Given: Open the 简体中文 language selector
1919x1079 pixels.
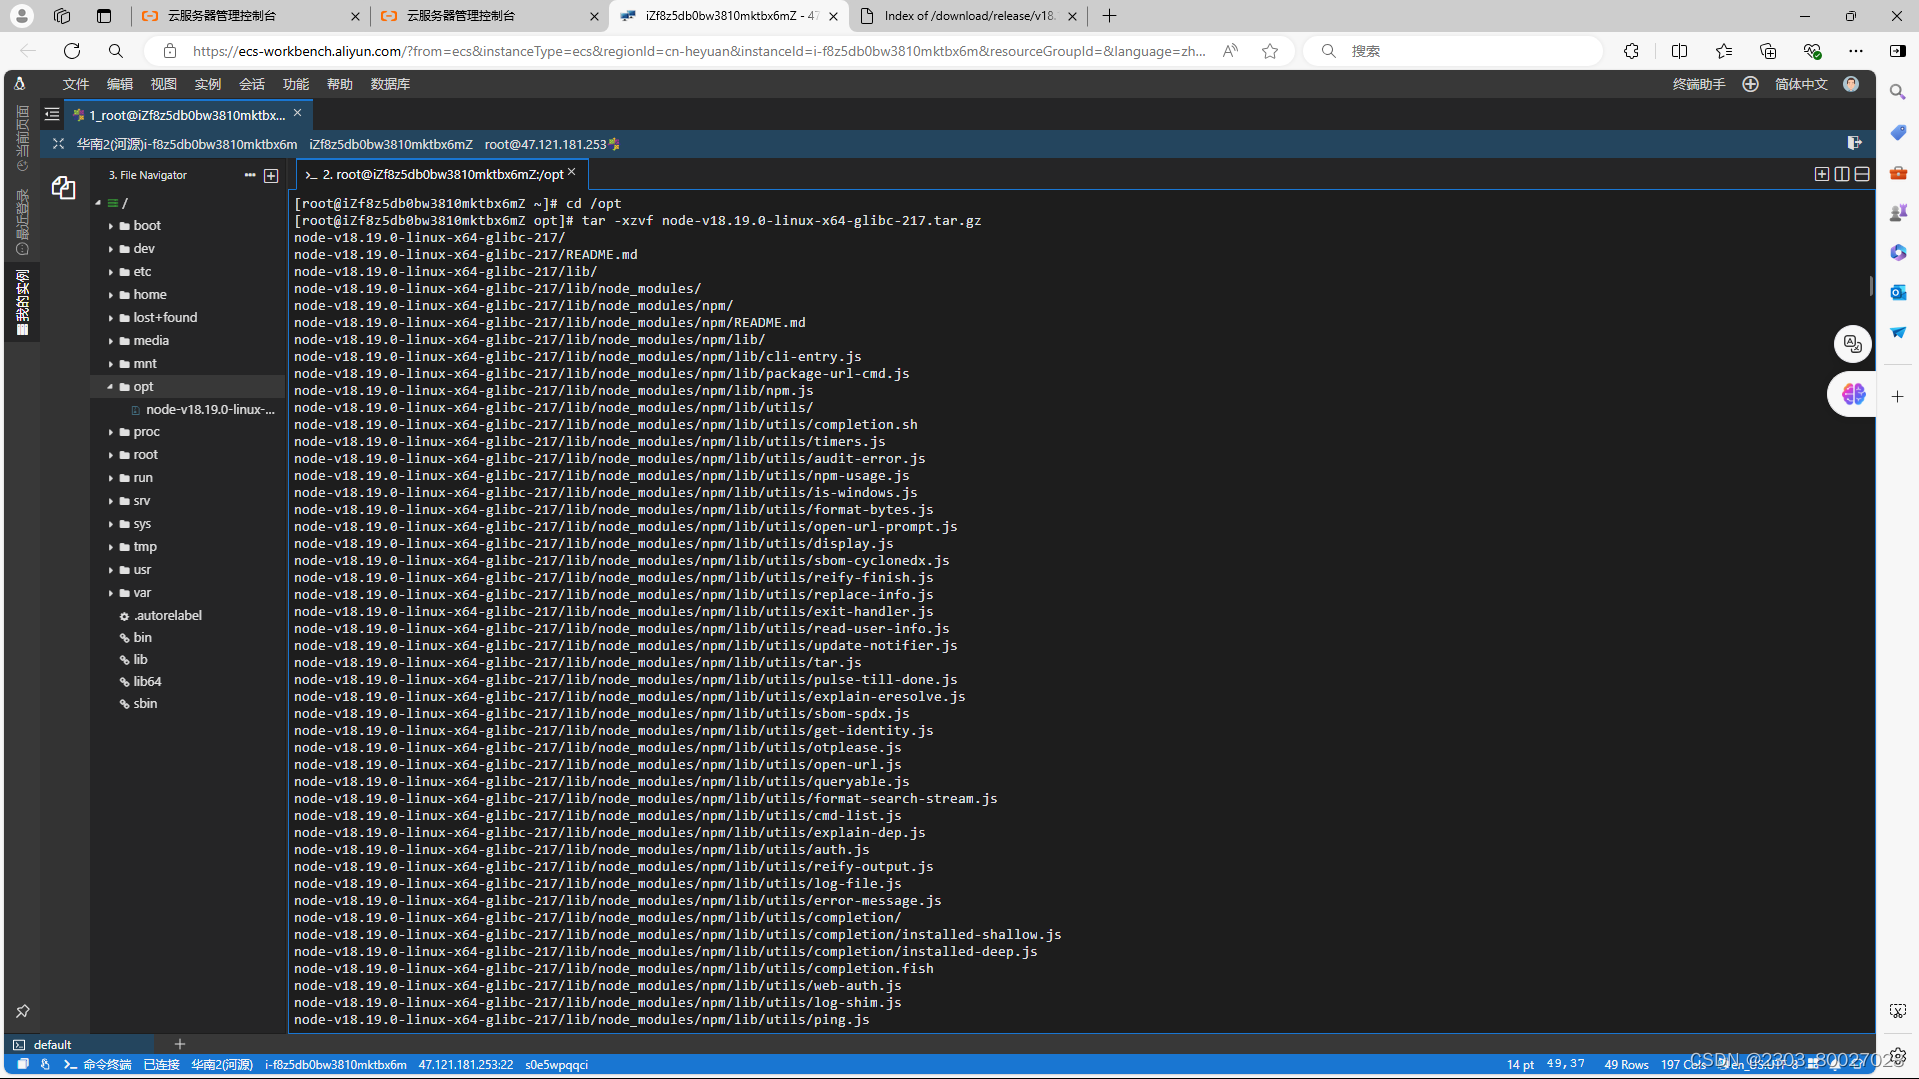Looking at the screenshot, I should (1800, 84).
